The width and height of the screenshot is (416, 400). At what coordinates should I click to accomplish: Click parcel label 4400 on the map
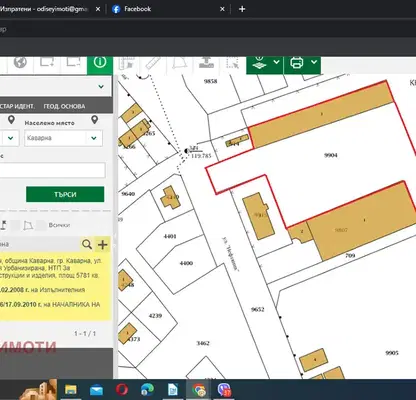coord(186,263)
